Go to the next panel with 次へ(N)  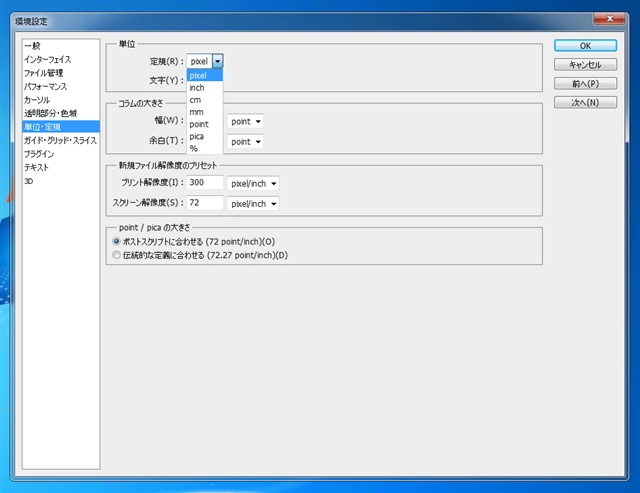point(585,102)
